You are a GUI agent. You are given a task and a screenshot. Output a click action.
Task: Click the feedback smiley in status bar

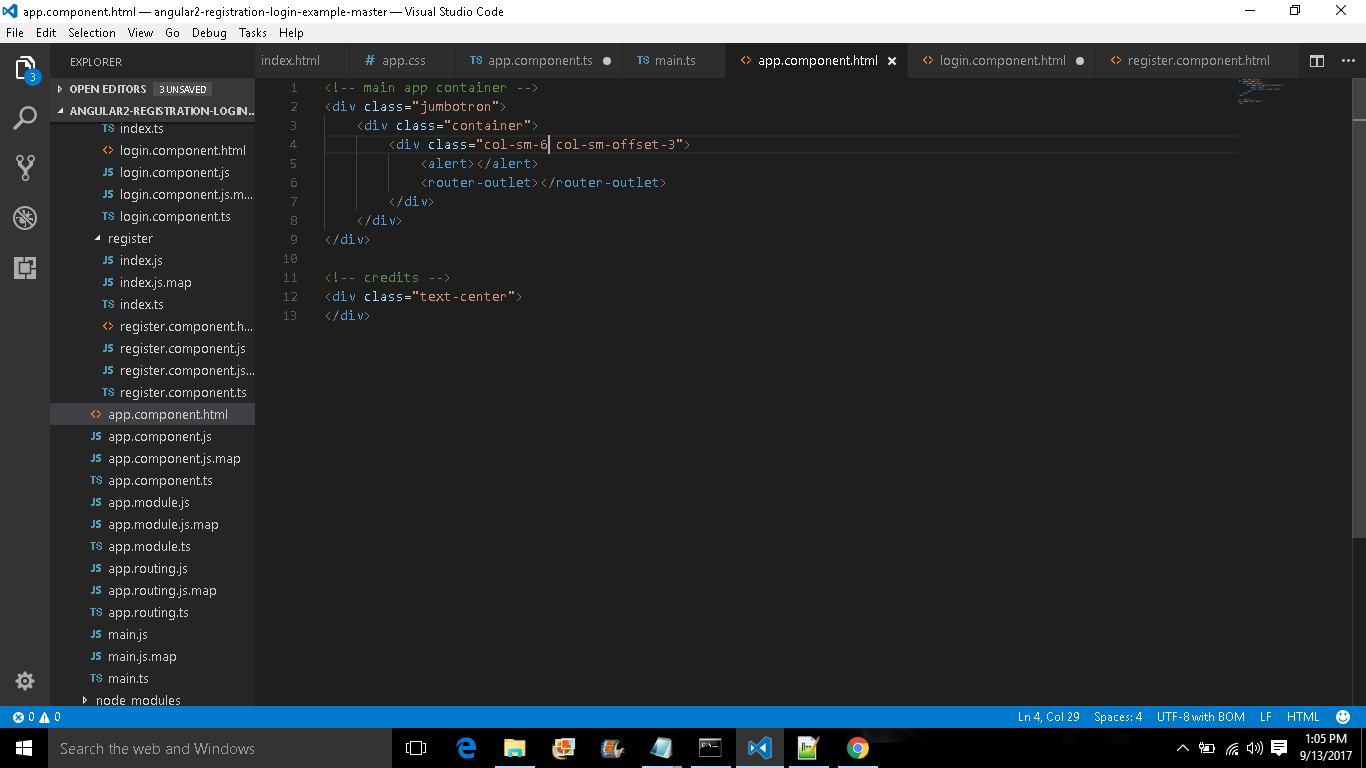coord(1344,717)
